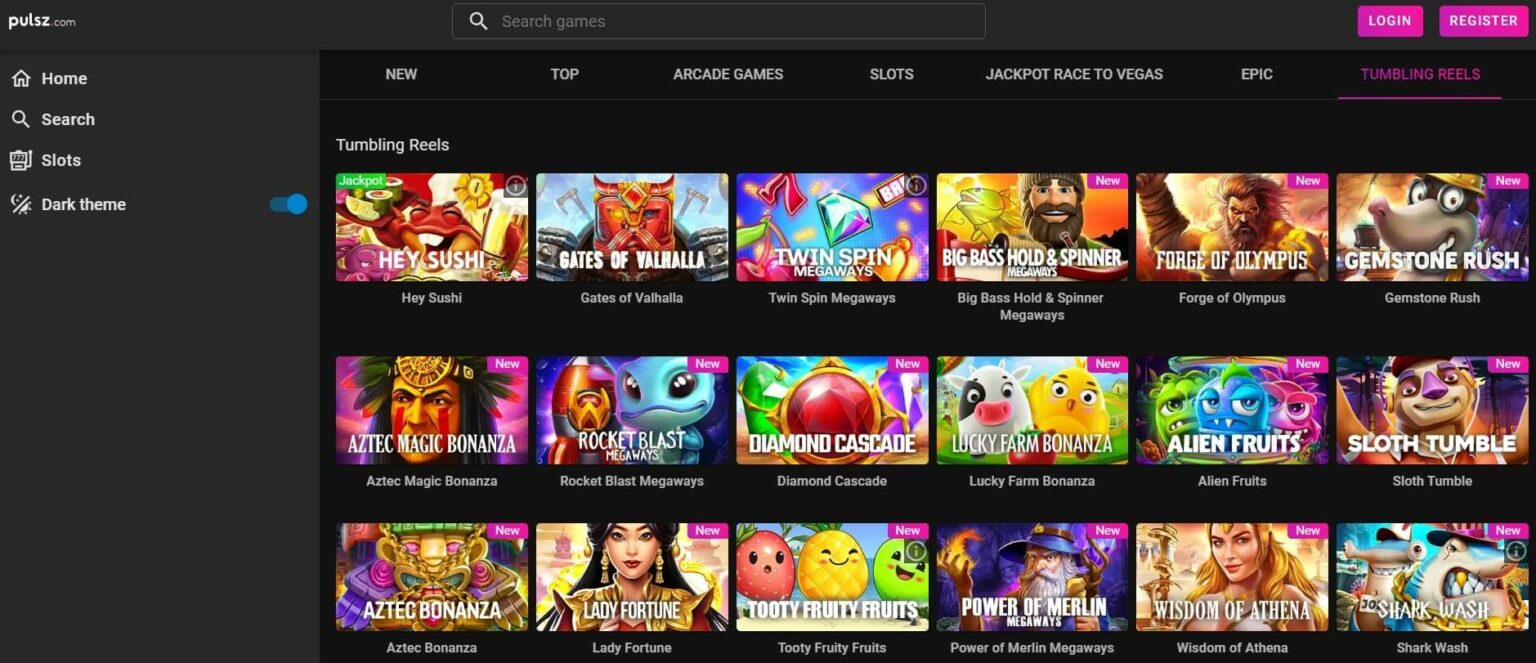This screenshot has height=663, width=1536.
Task: Open the Shark Wash thumbnail
Action: [x=1432, y=577]
